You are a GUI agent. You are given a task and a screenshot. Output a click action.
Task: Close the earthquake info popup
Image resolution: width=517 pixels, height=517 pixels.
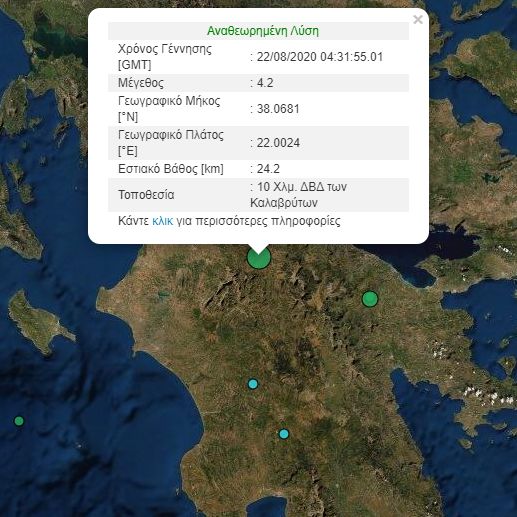coord(418,20)
